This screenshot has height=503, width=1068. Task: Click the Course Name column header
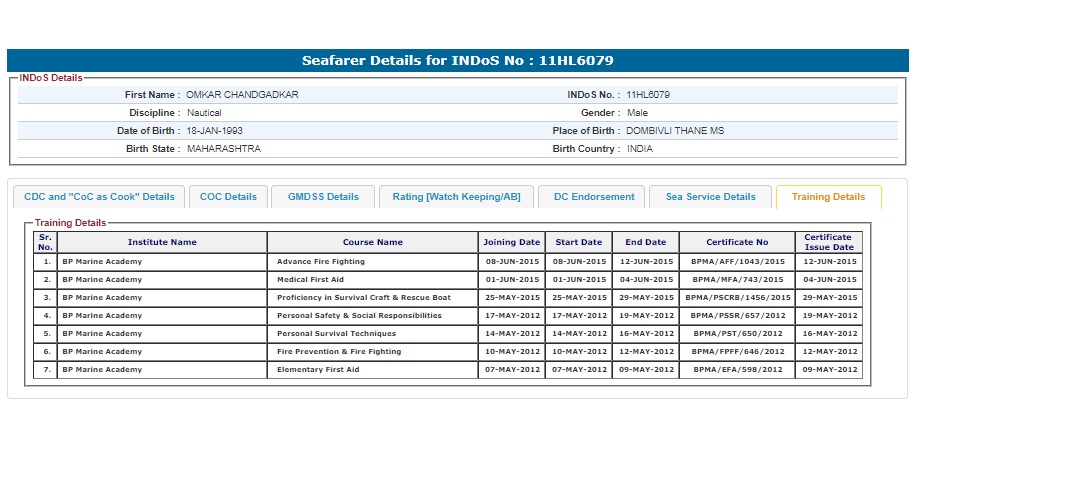(x=372, y=242)
